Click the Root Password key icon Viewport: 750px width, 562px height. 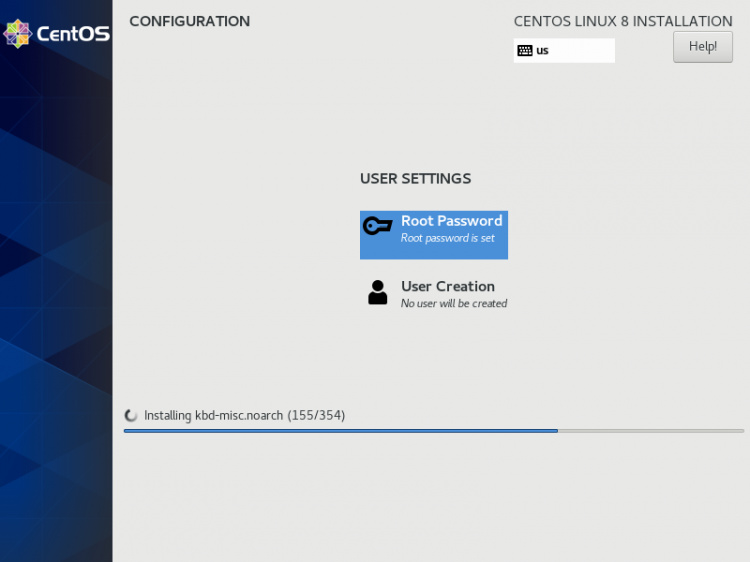tap(377, 227)
